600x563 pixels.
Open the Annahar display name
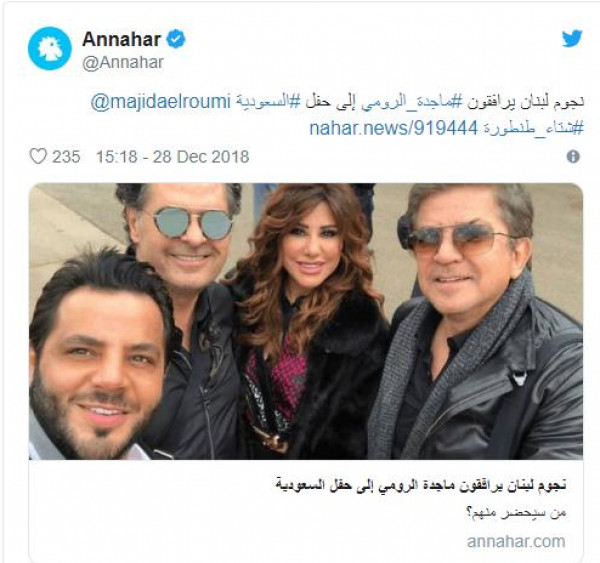(x=122, y=39)
